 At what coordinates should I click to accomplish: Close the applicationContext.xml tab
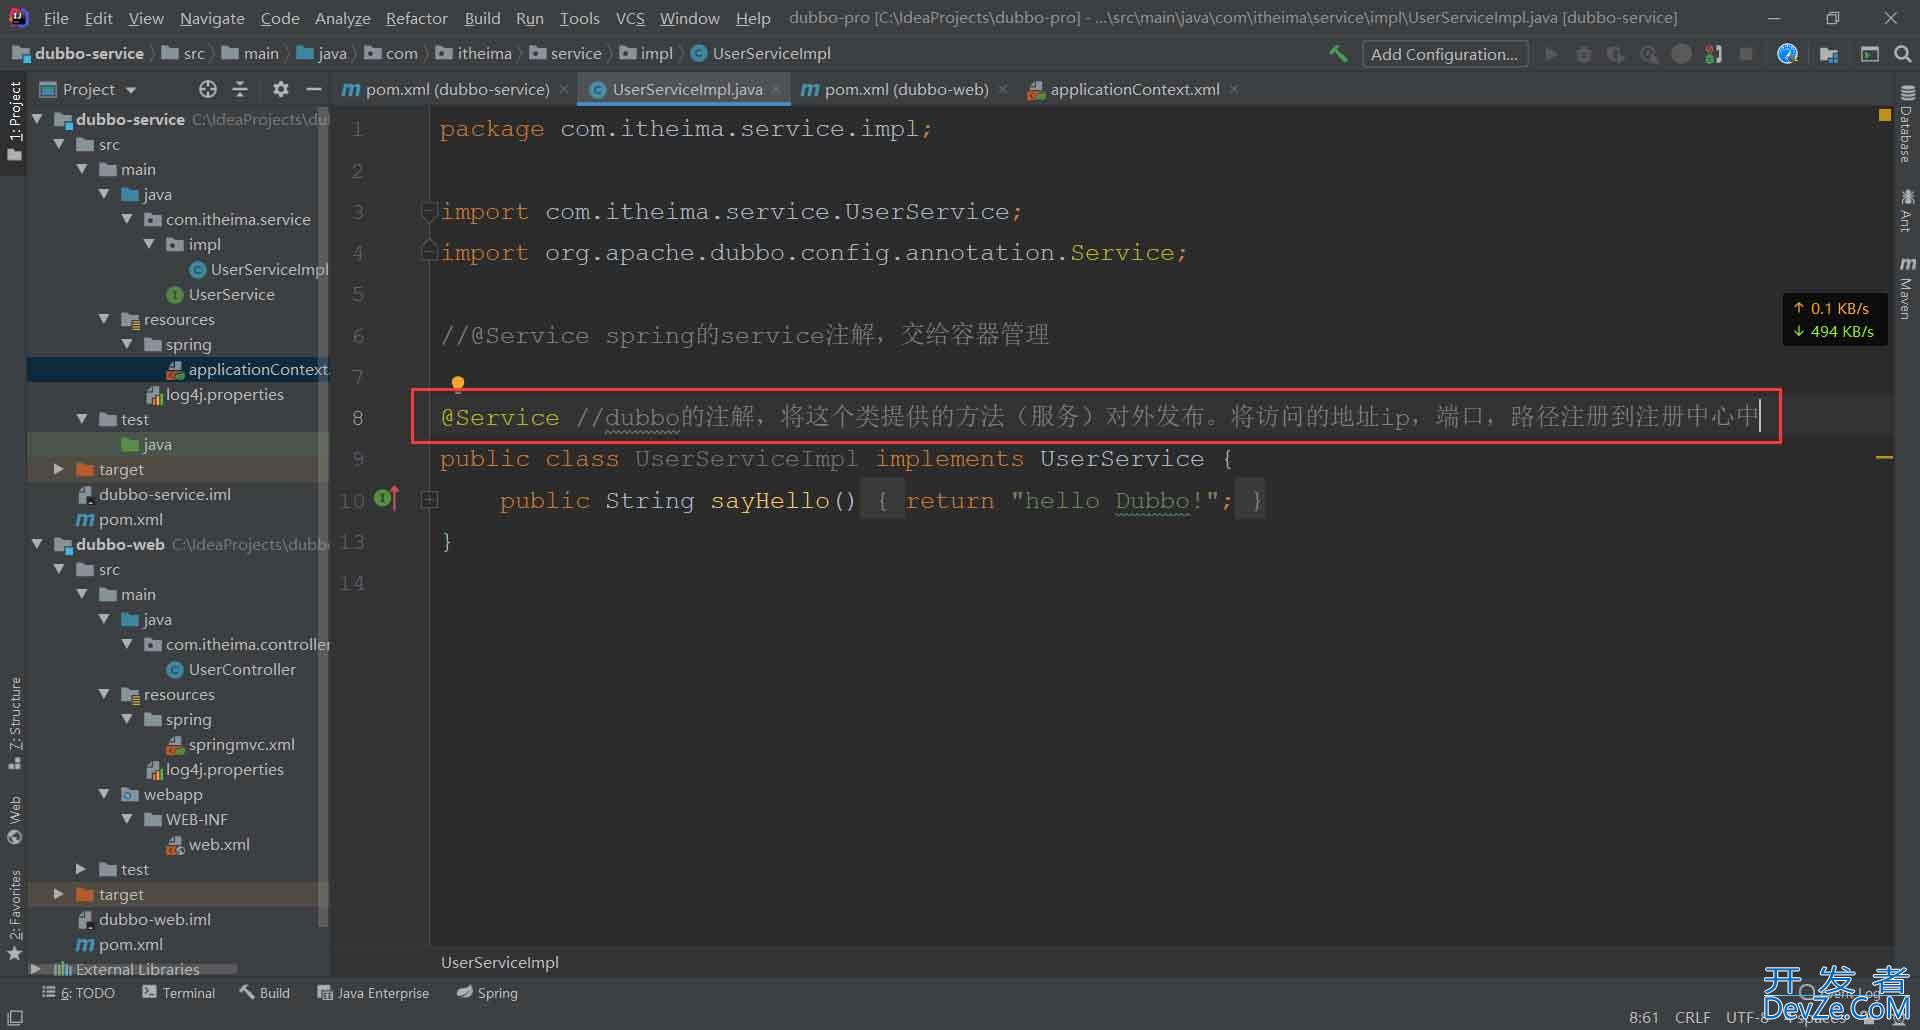(x=1234, y=89)
